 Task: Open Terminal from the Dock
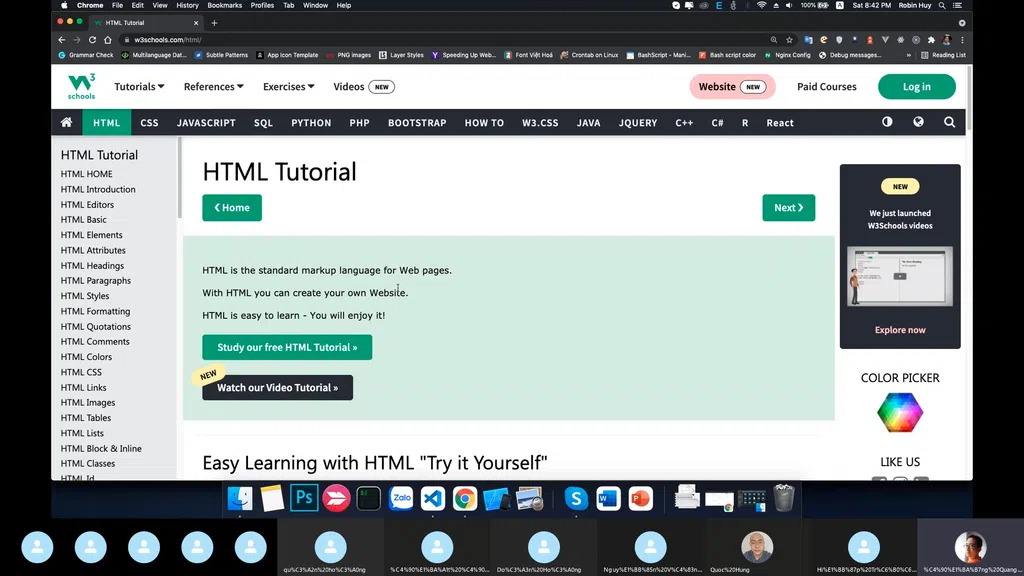368,498
